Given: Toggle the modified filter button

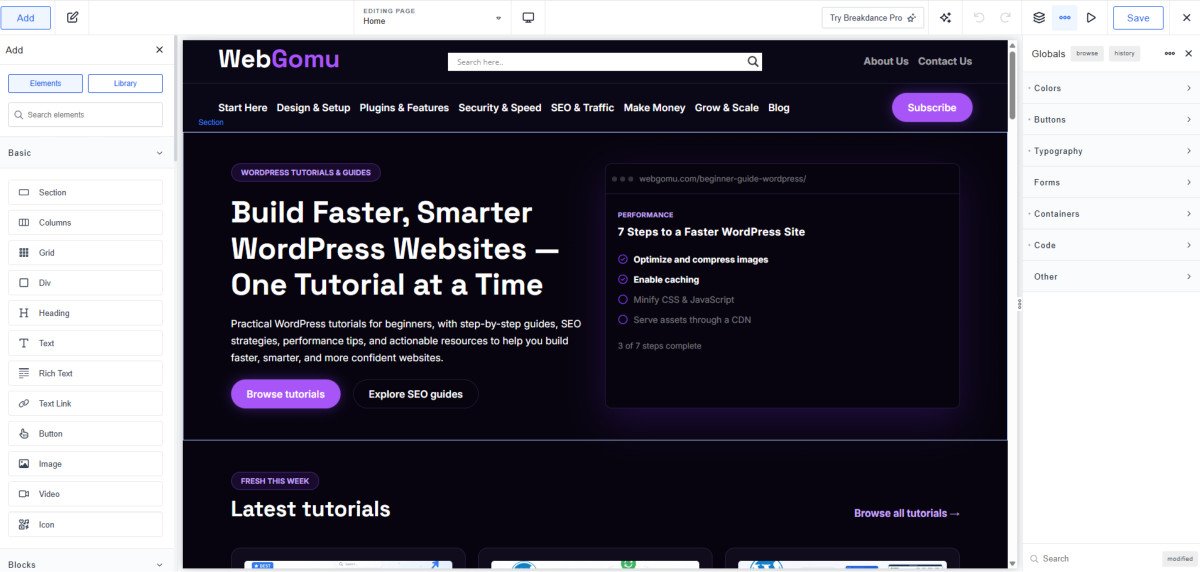Looking at the screenshot, I should point(1178,559).
